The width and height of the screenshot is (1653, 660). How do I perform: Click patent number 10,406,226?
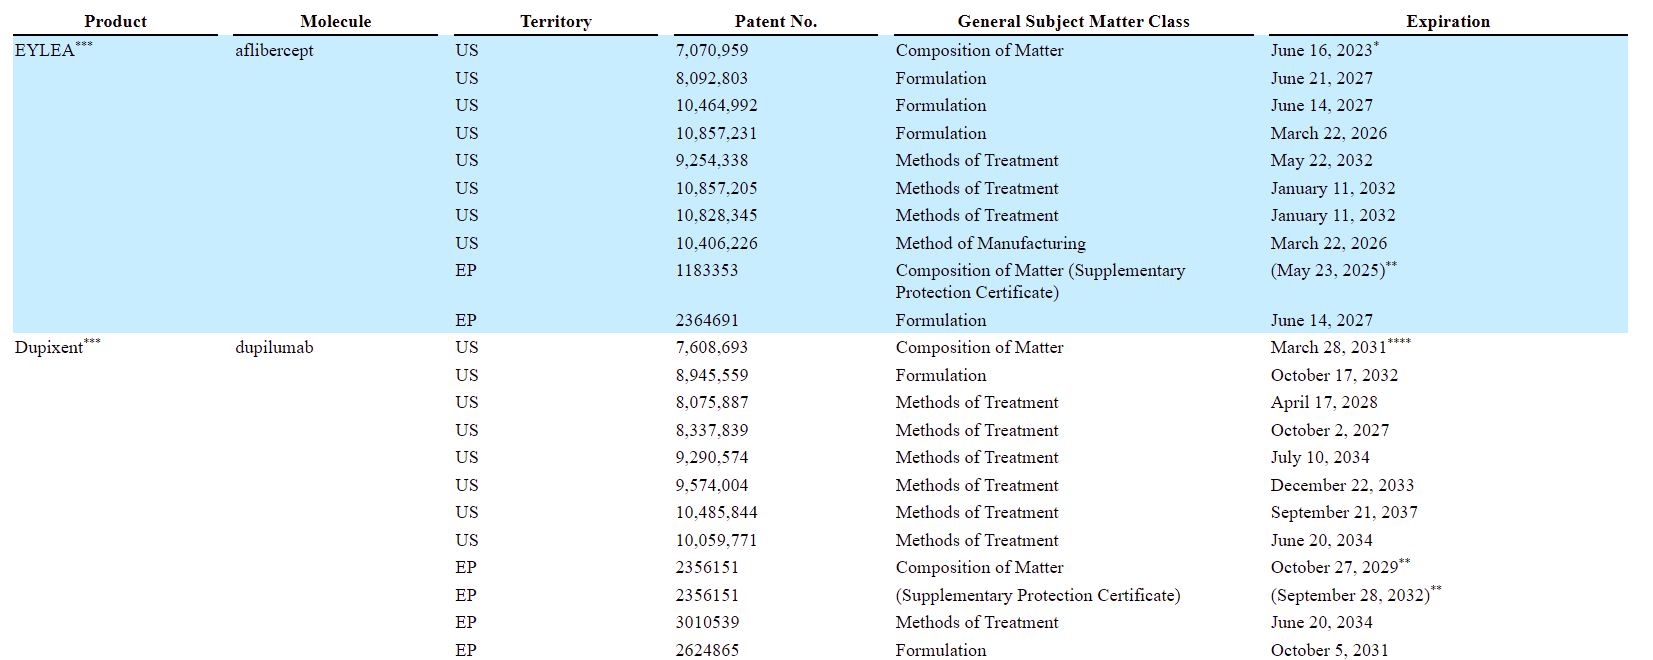716,243
